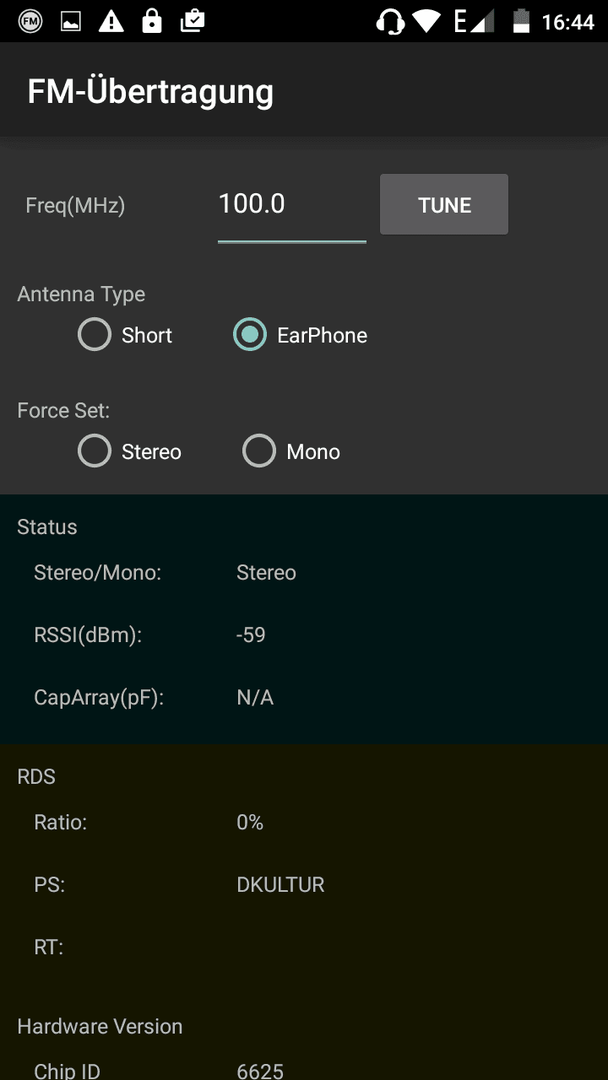This screenshot has height=1080, width=608.
Task: Tap the FM-Übertragung title
Action: [x=151, y=92]
